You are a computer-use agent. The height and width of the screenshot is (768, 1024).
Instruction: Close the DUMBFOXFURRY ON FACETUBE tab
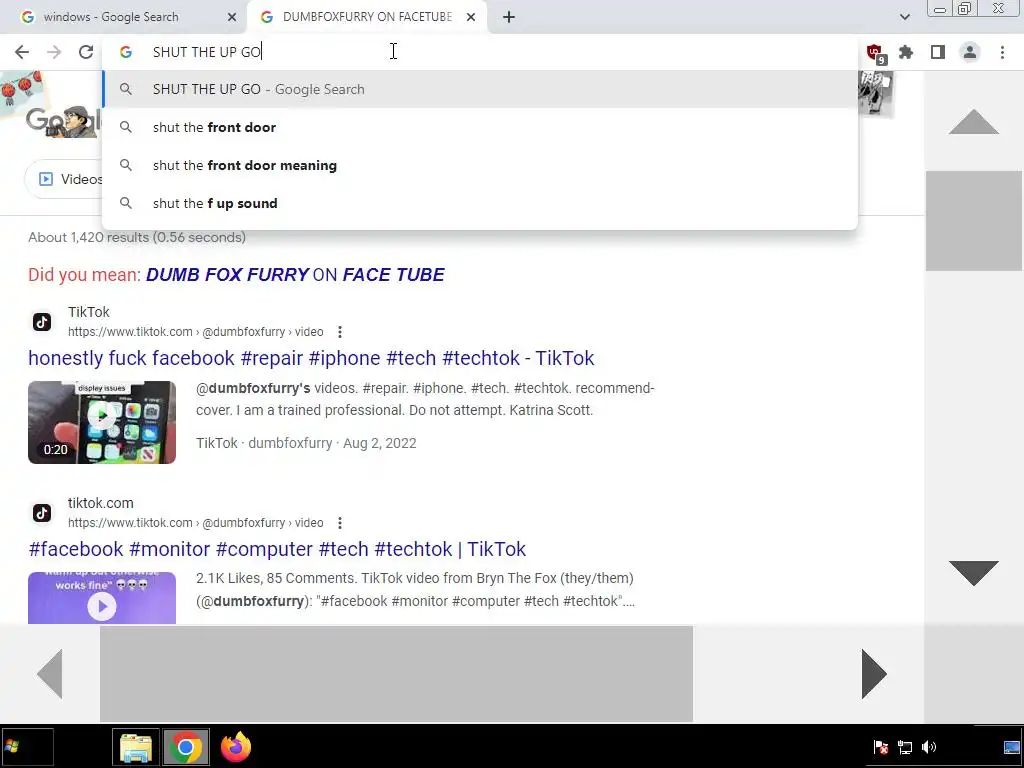pyautogui.click(x=471, y=17)
